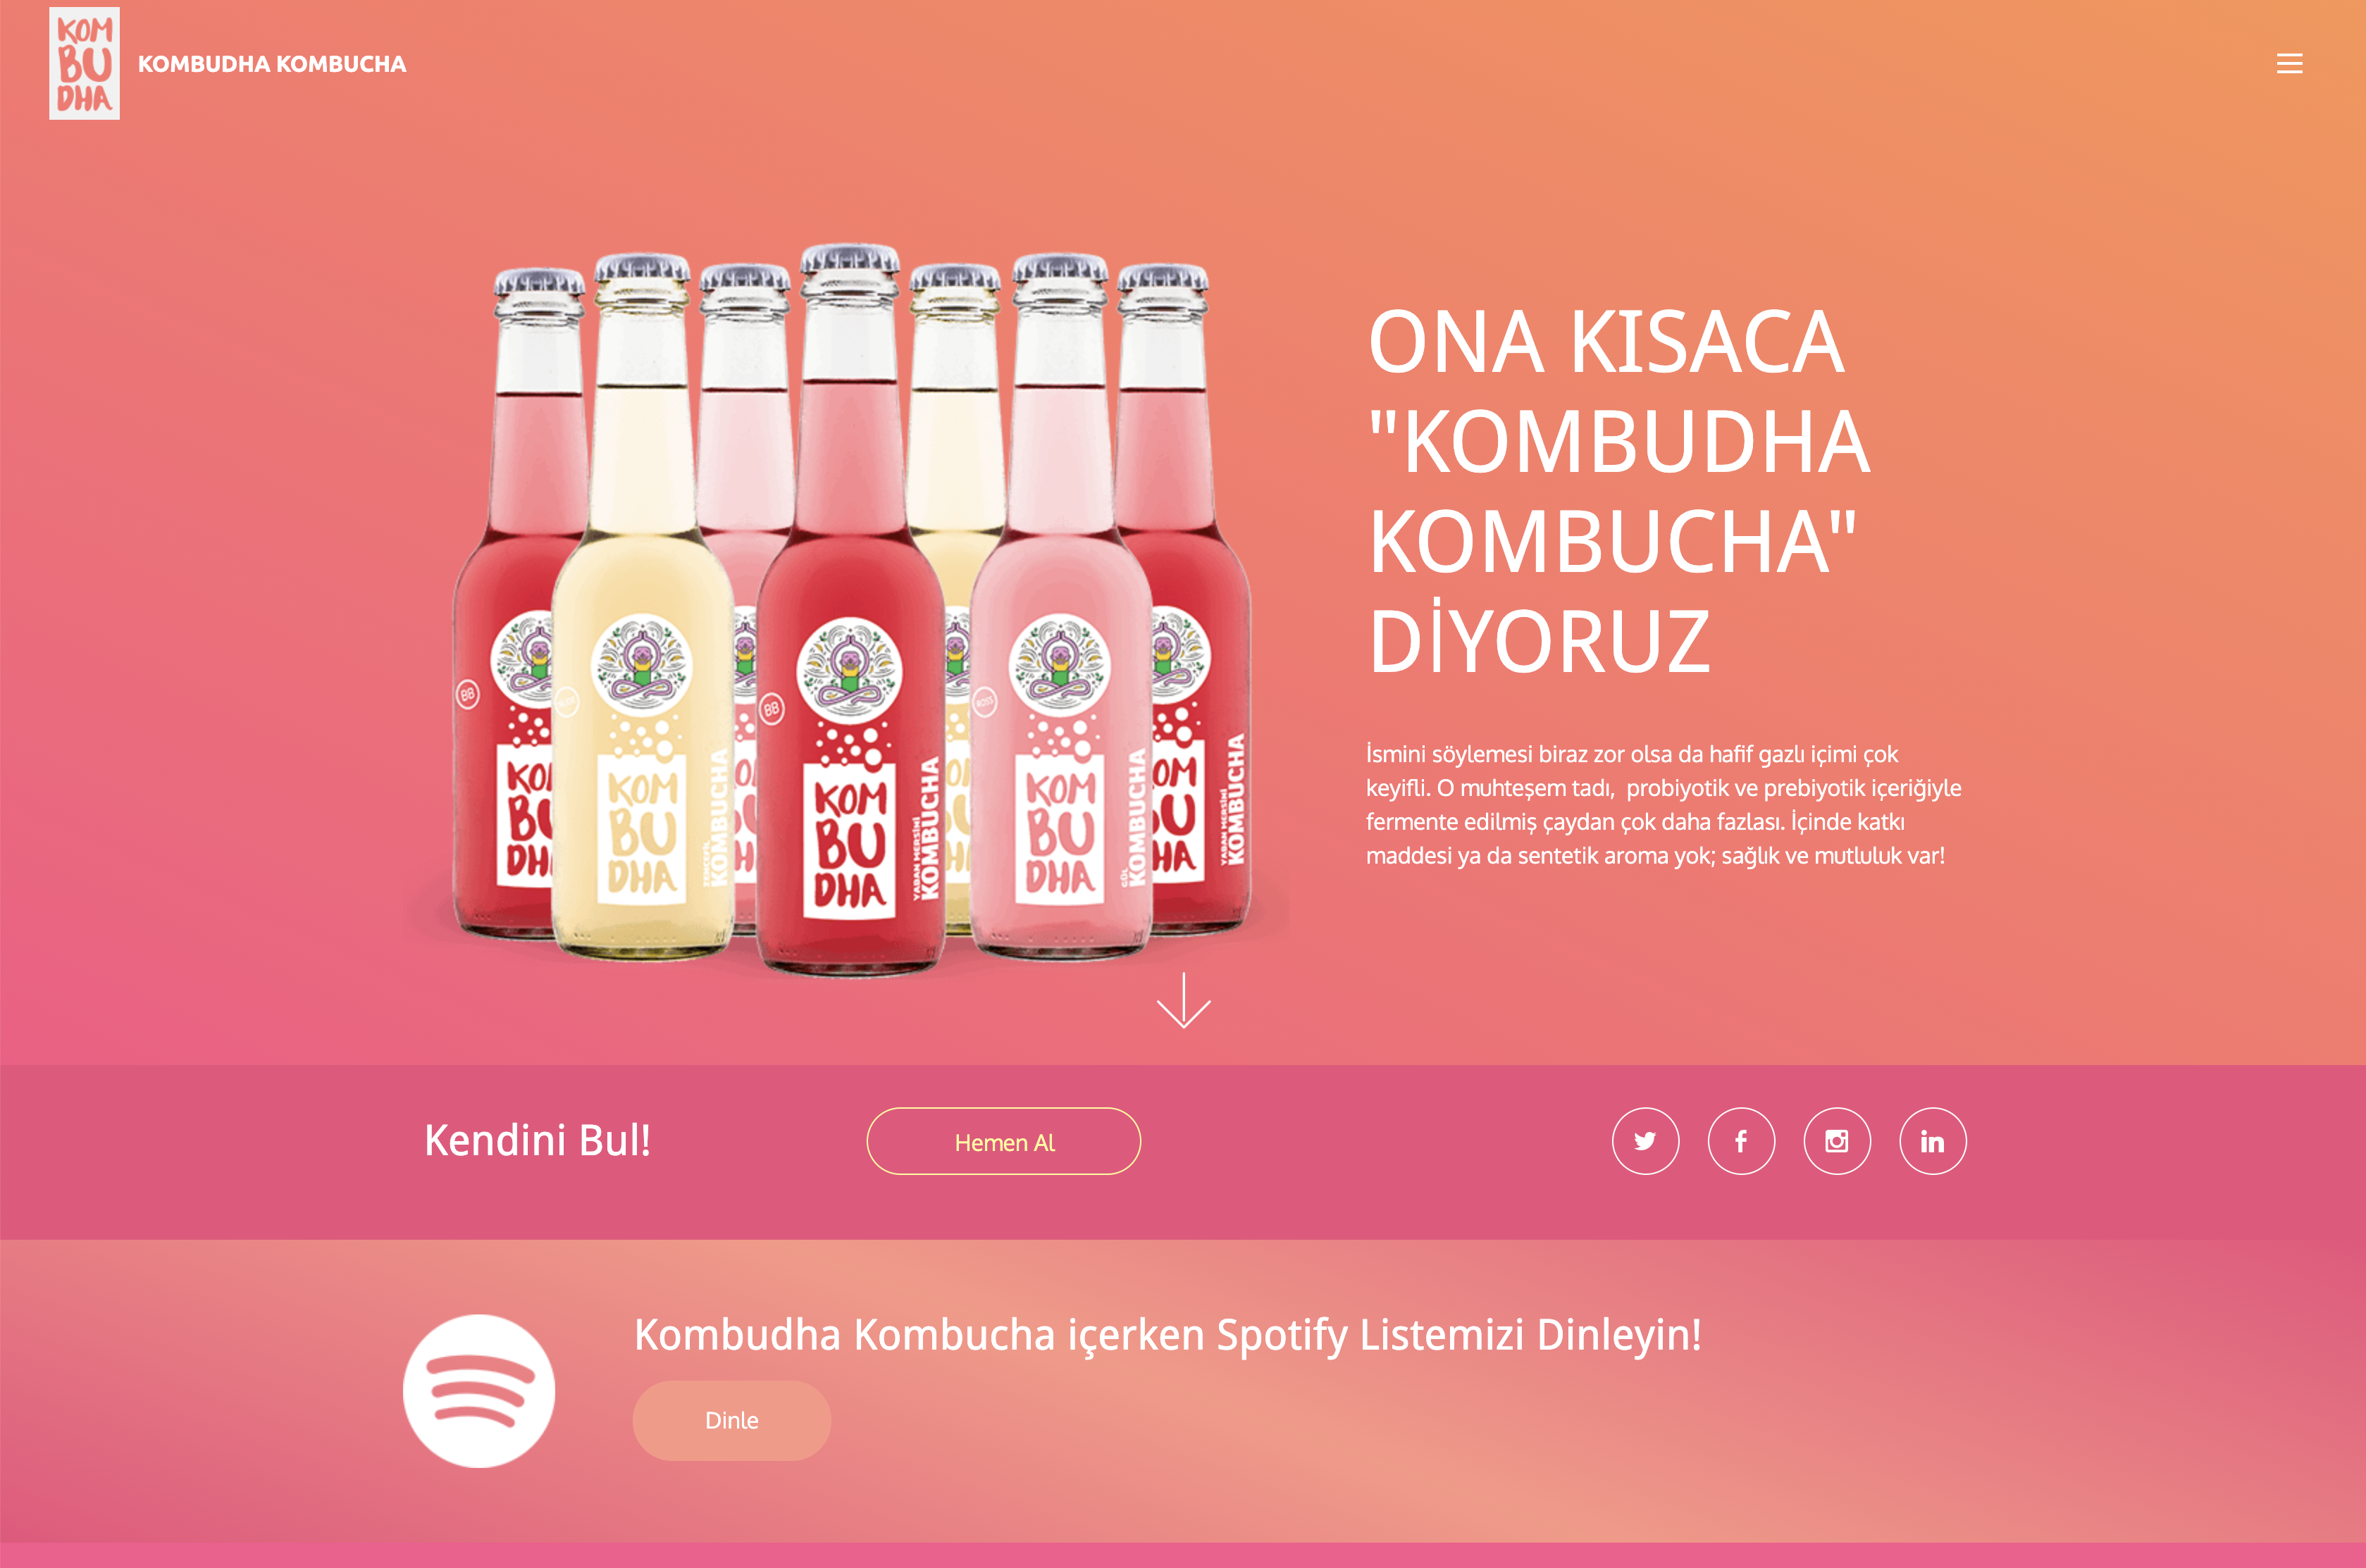Click the ONA KISACA hero headline
2366x1568 pixels.
[x=1618, y=491]
